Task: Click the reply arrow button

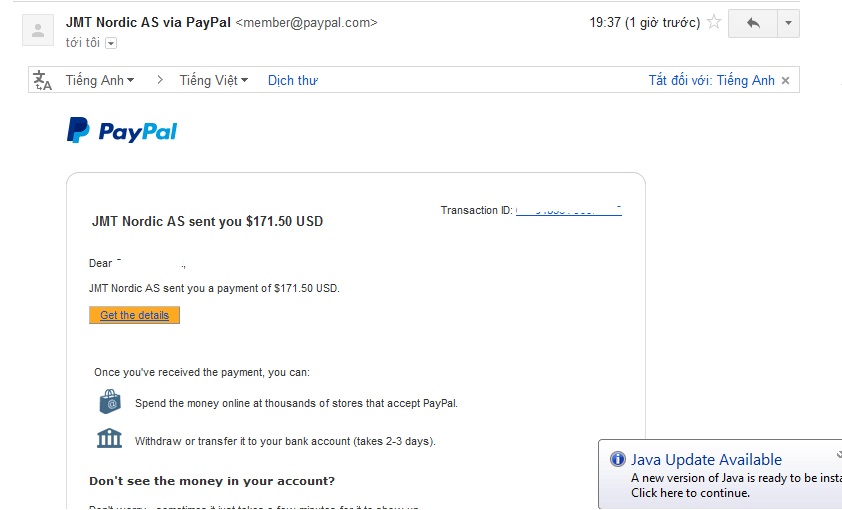Action: 753,23
